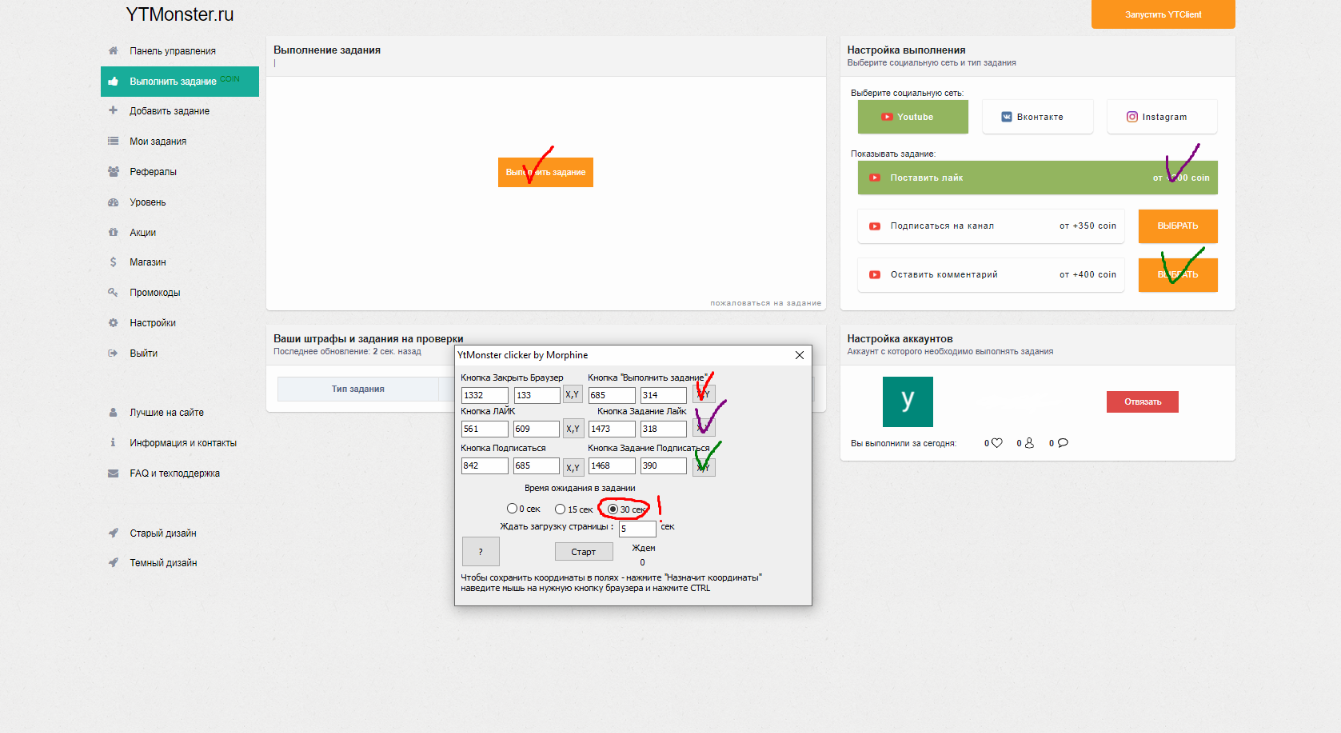Click the field containing 133
Viewport: 1341px width, 733px height.
coord(537,395)
